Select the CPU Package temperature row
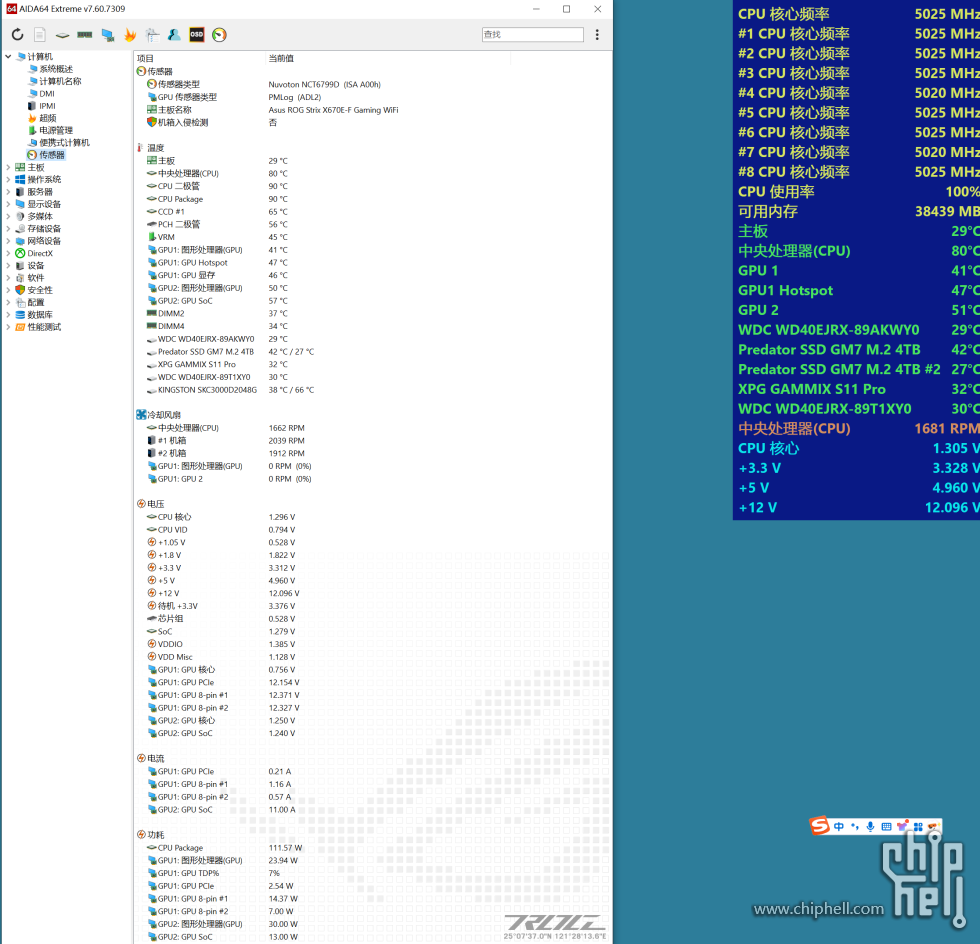This screenshot has height=944, width=980. click(x=372, y=199)
